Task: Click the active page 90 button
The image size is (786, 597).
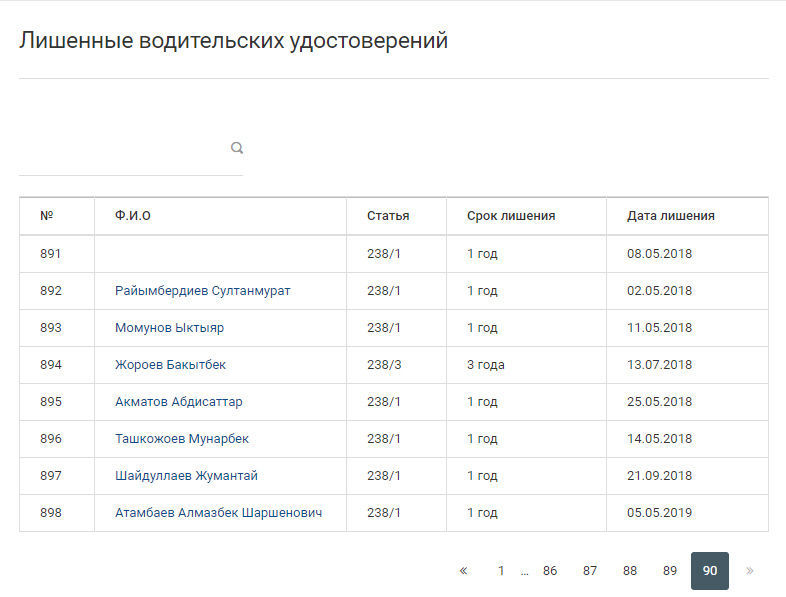Action: coord(710,571)
